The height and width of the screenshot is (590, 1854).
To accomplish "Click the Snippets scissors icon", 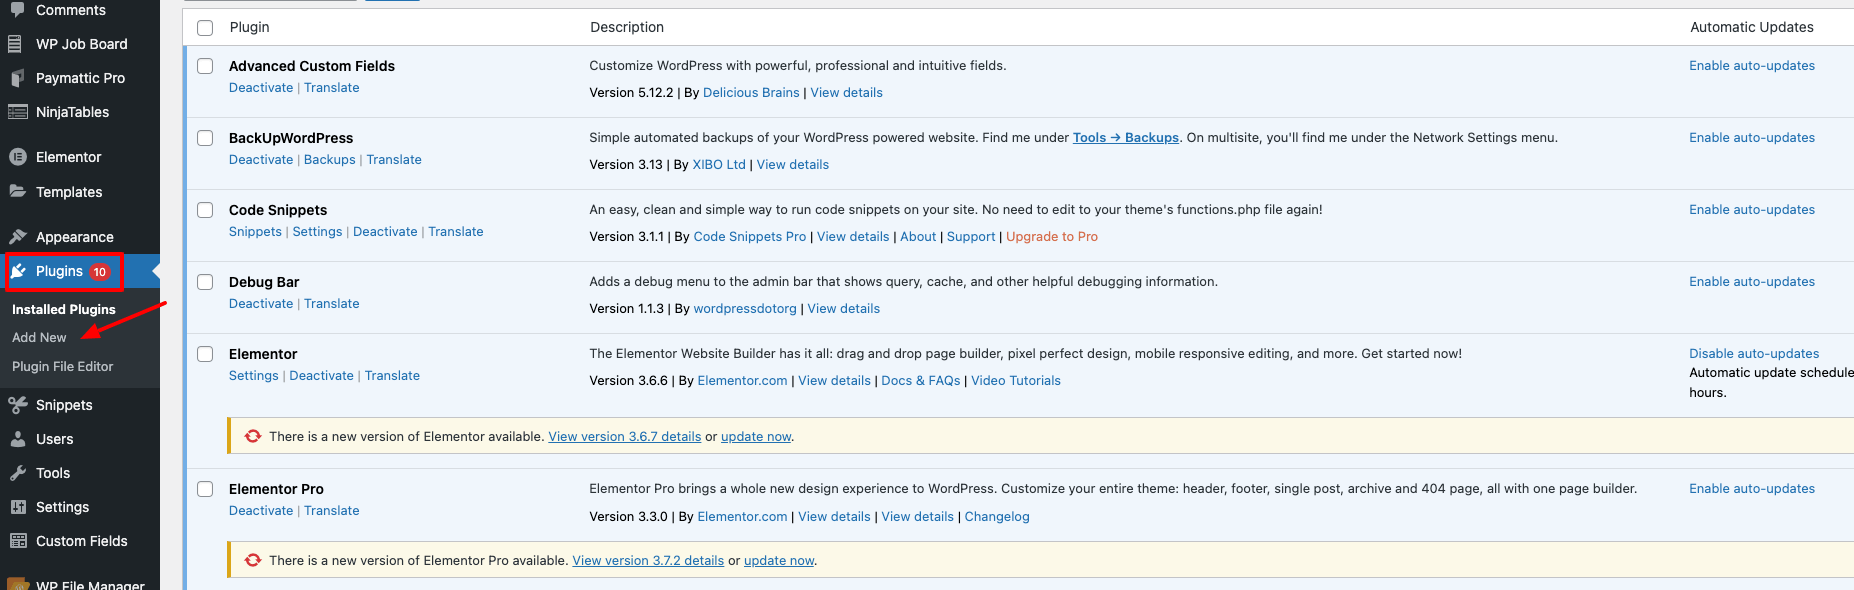I will (x=17, y=405).
